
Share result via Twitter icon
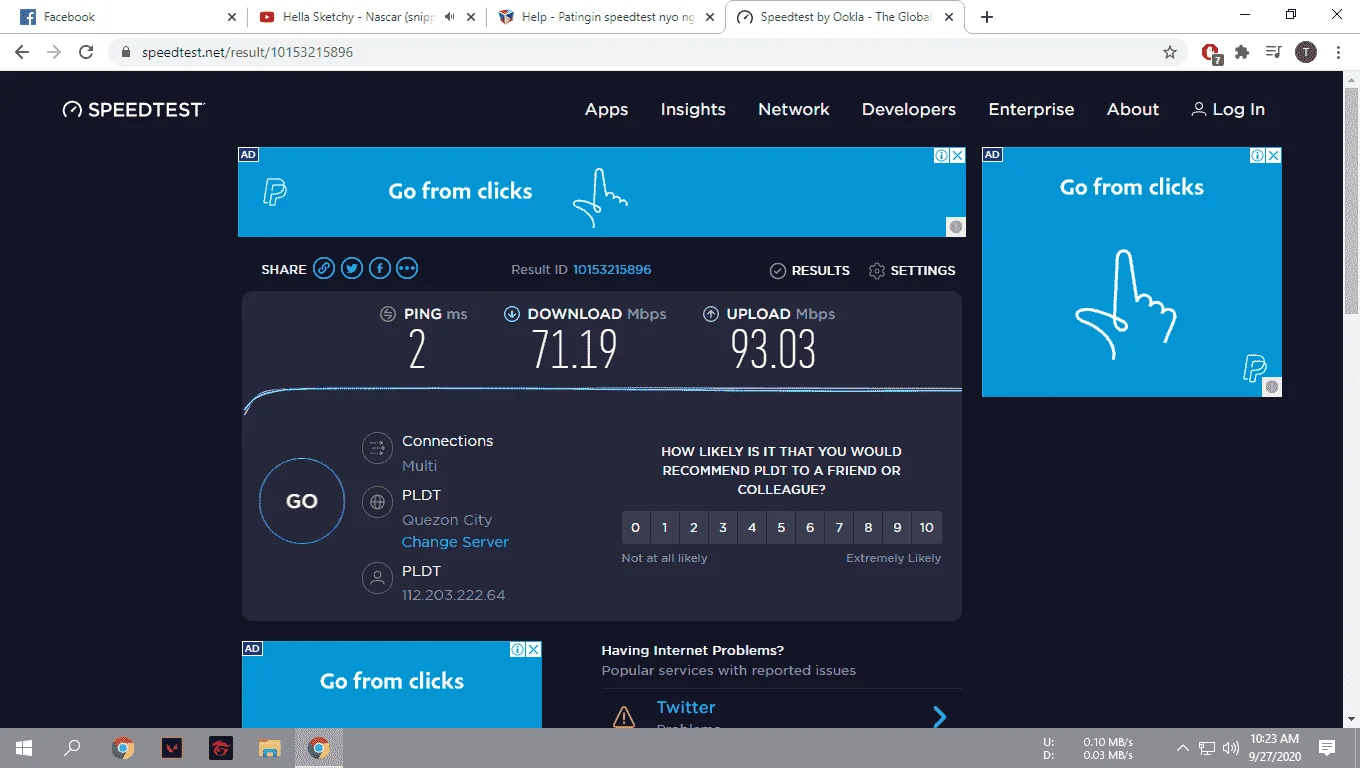pos(351,268)
